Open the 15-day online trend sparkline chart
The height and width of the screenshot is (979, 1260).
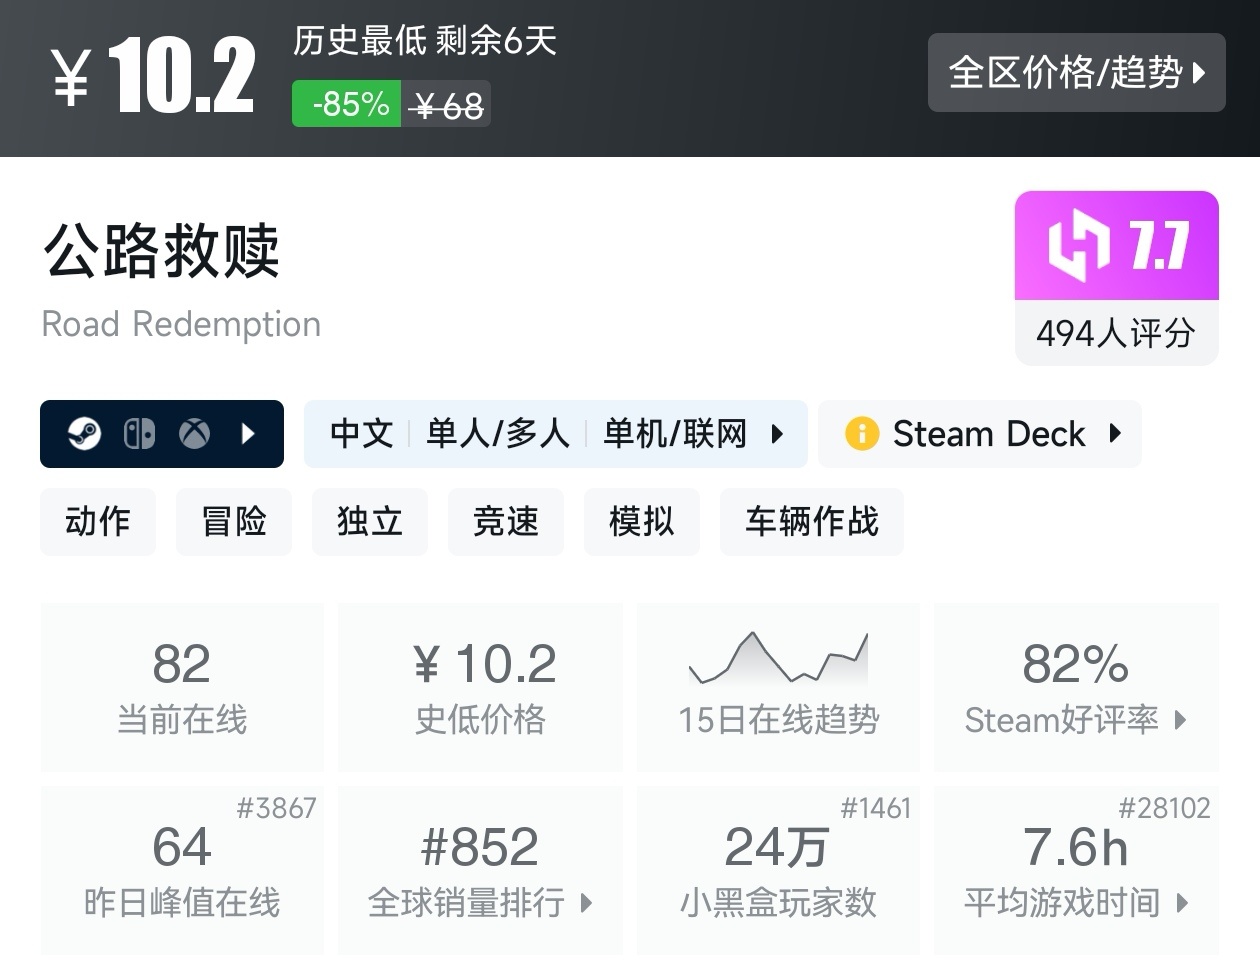[x=778, y=658]
